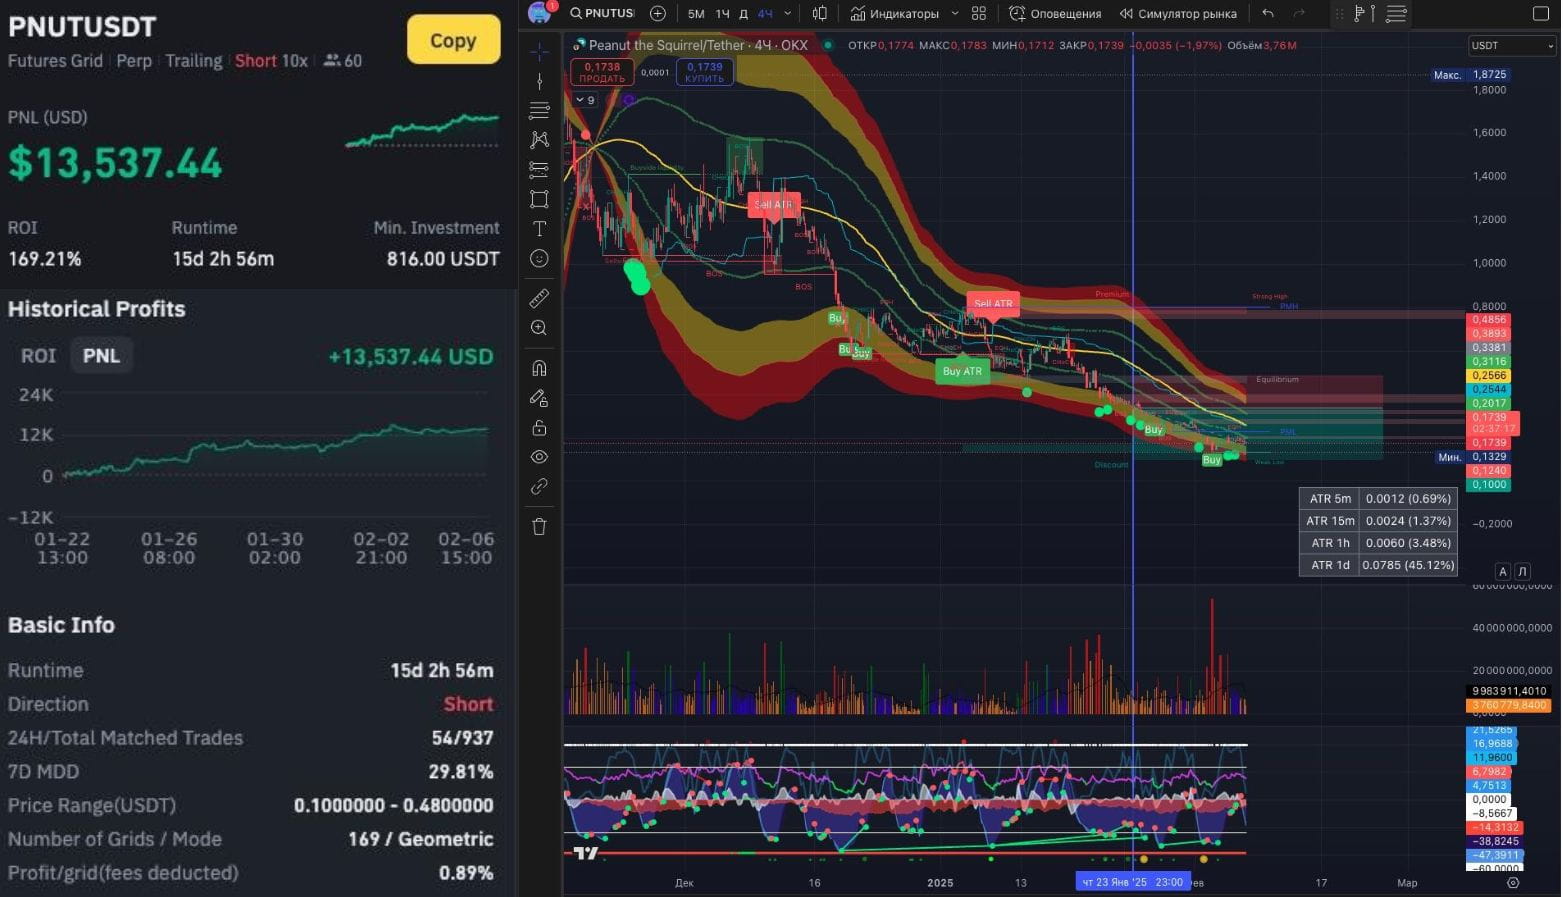This screenshot has height=897, width=1563.
Task: Open the Индикаторы indicators menu
Action: [895, 13]
